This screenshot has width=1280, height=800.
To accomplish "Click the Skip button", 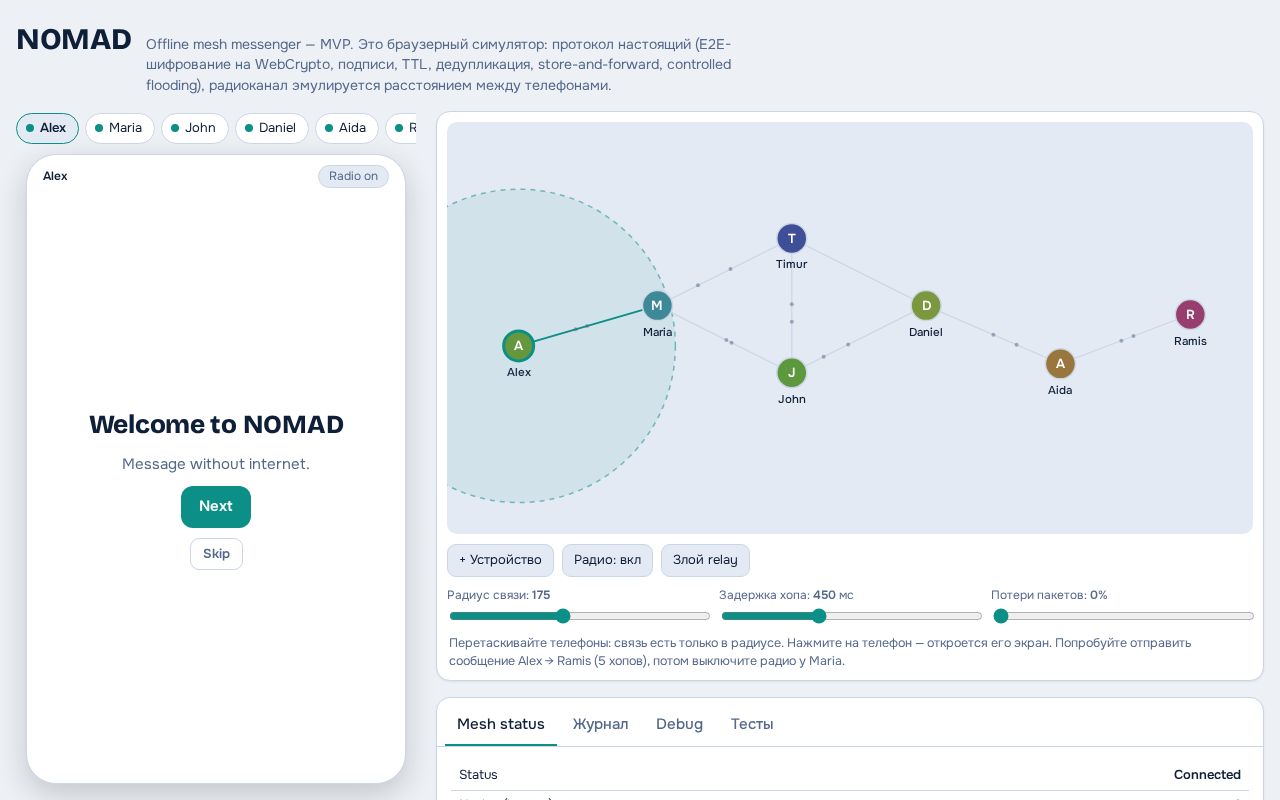I will (x=216, y=554).
